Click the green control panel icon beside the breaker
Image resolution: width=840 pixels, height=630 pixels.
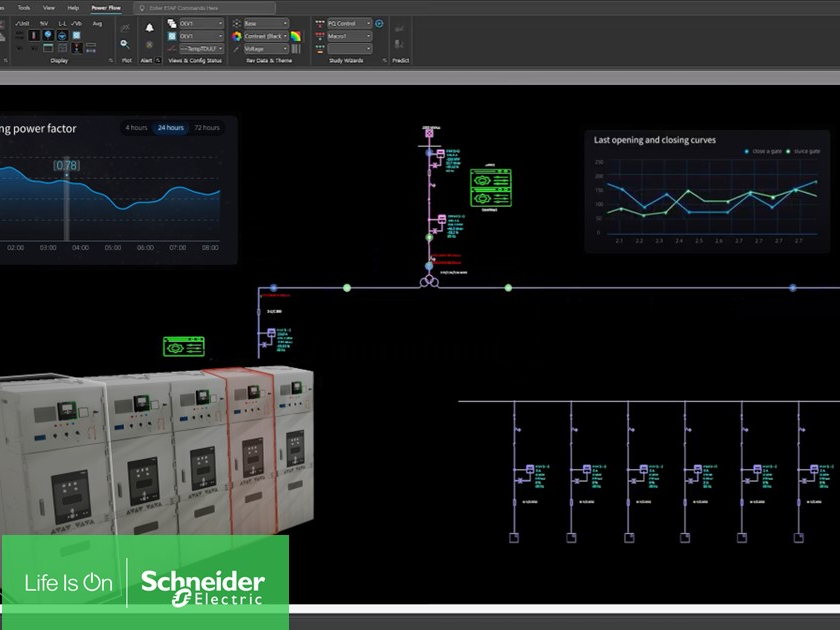tap(490, 187)
